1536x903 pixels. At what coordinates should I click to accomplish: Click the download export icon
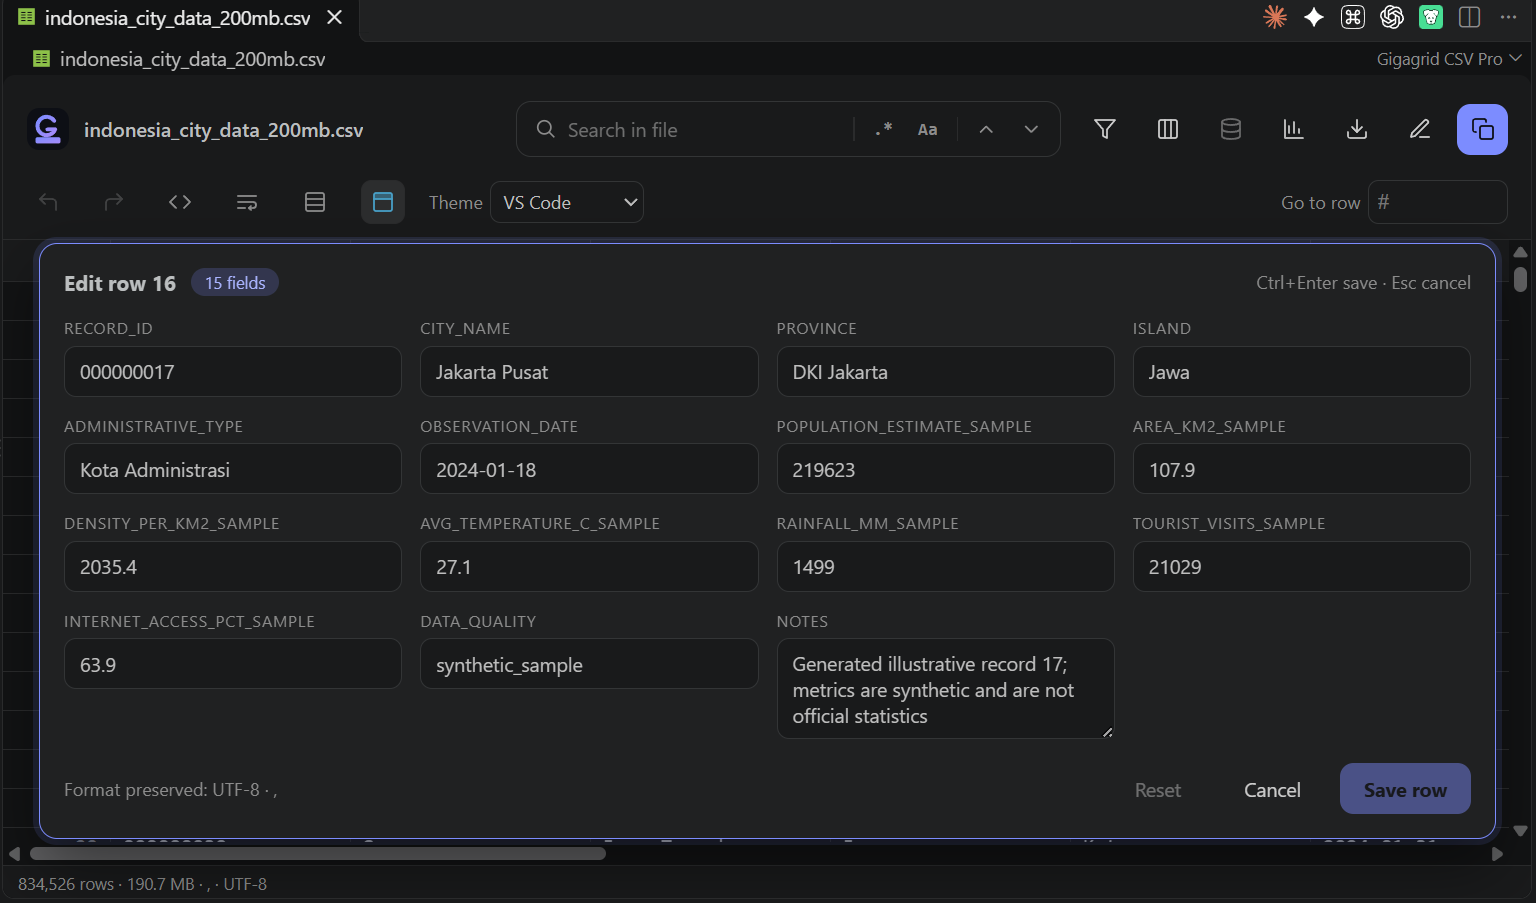pyautogui.click(x=1357, y=129)
